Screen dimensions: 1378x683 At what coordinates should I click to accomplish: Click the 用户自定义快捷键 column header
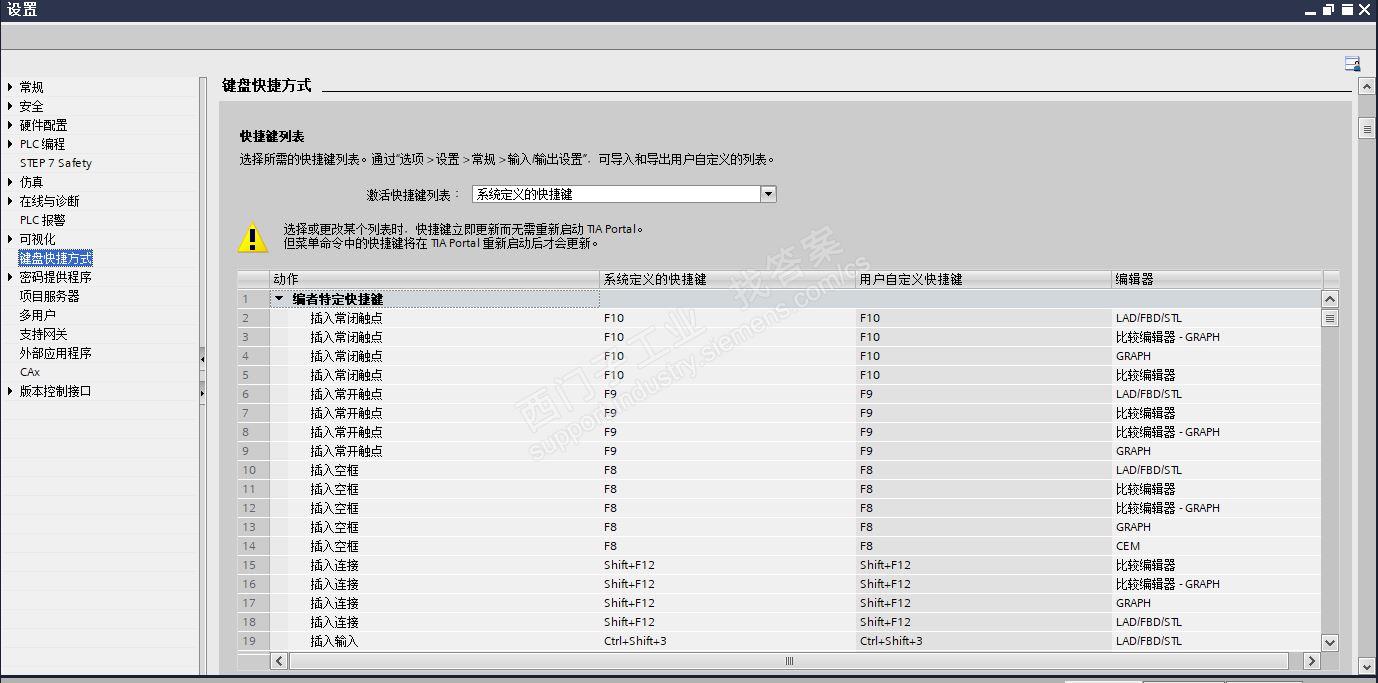click(x=983, y=279)
